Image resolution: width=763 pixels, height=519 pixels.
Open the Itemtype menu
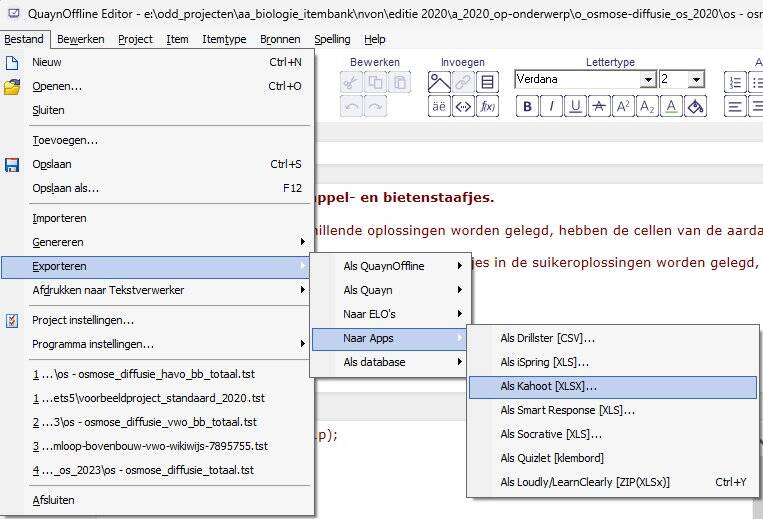(224, 39)
